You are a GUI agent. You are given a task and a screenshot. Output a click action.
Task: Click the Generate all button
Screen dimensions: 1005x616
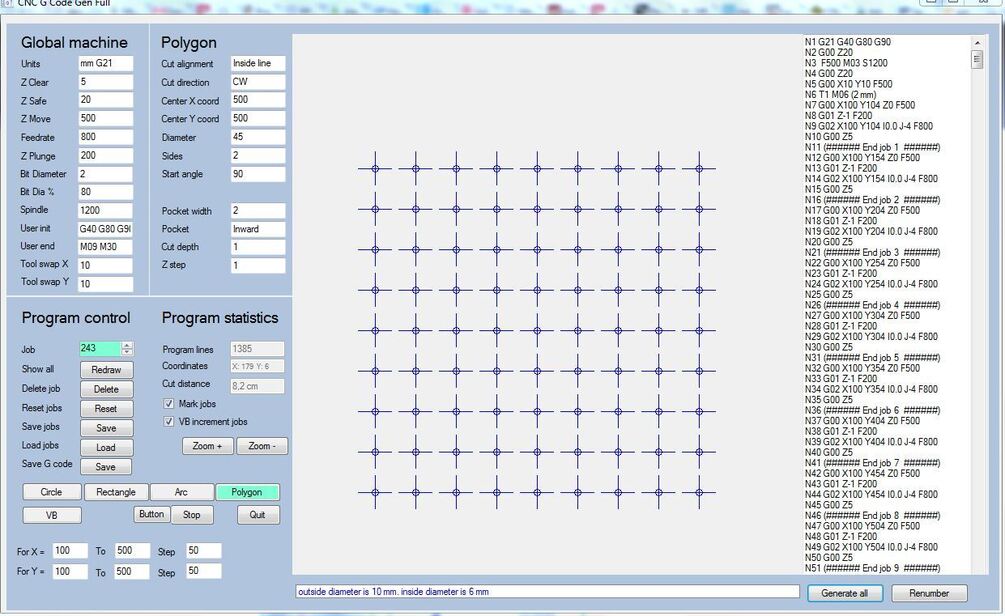coord(845,593)
